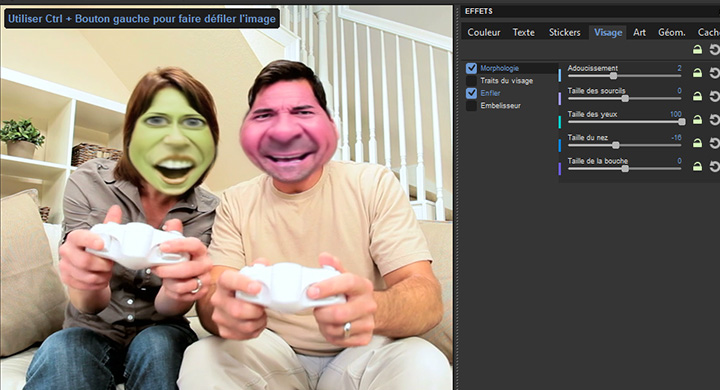Image resolution: width=720 pixels, height=390 pixels.
Task: Enable the Traits du visage checkbox
Action: click(471, 81)
